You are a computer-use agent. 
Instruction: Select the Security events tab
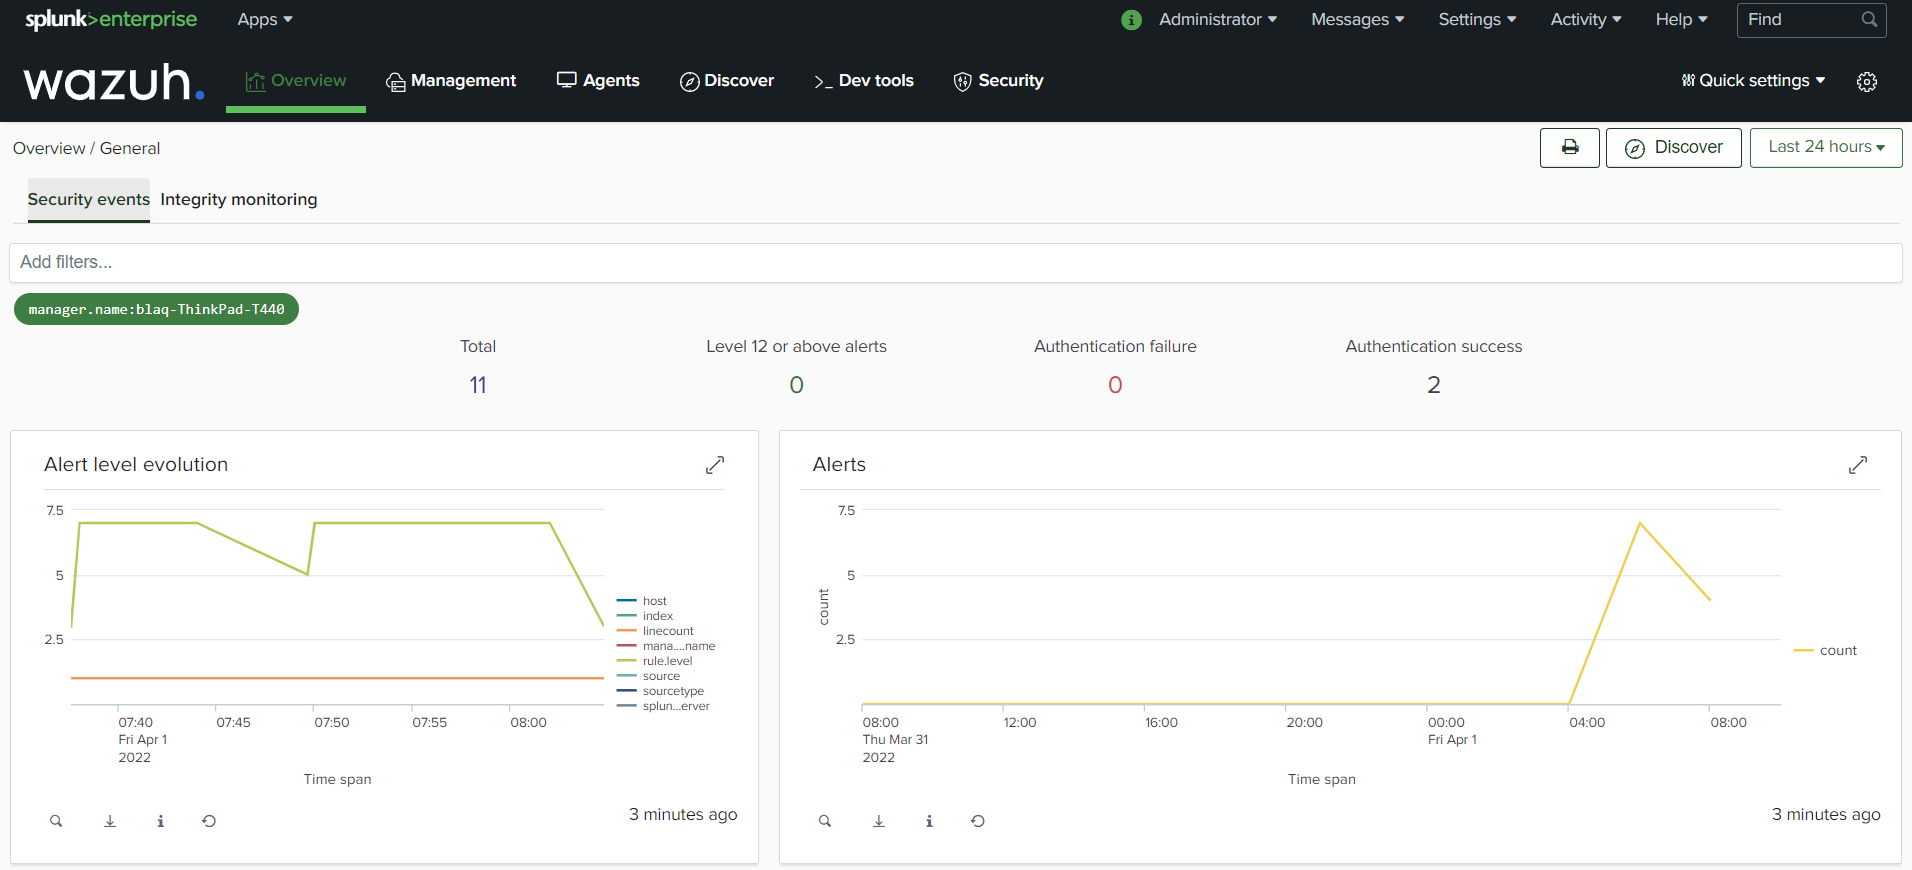(x=88, y=200)
